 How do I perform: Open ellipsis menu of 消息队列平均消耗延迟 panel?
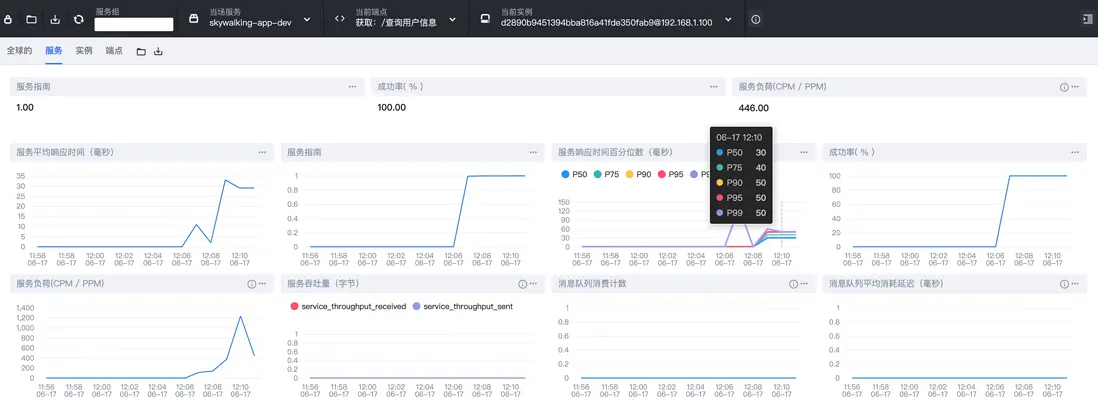click(x=1075, y=284)
